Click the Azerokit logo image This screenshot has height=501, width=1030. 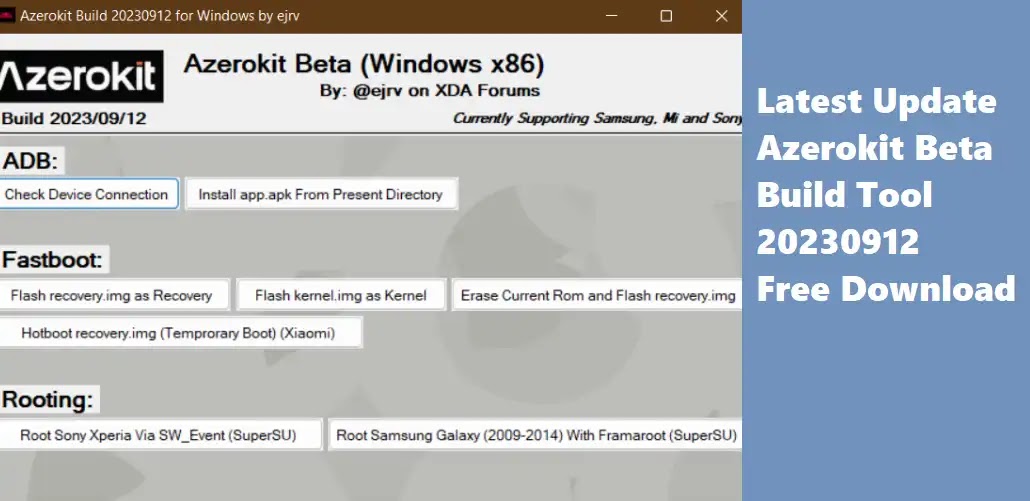point(80,76)
